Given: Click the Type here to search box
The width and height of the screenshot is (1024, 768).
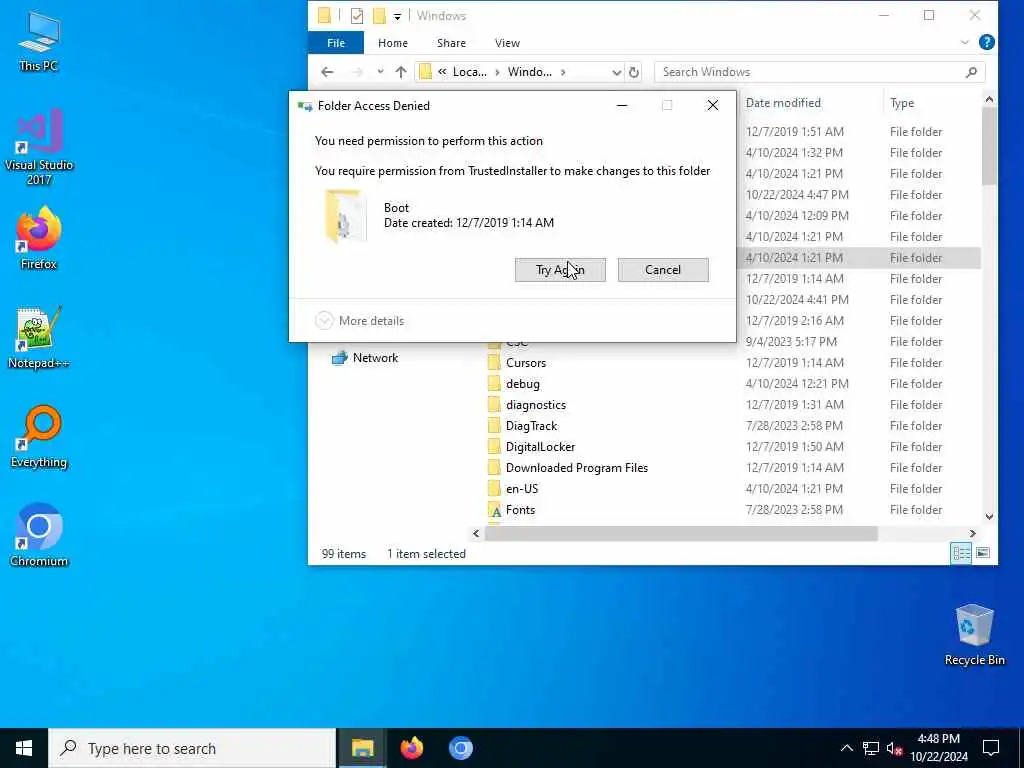Looking at the screenshot, I should pyautogui.click(x=192, y=748).
